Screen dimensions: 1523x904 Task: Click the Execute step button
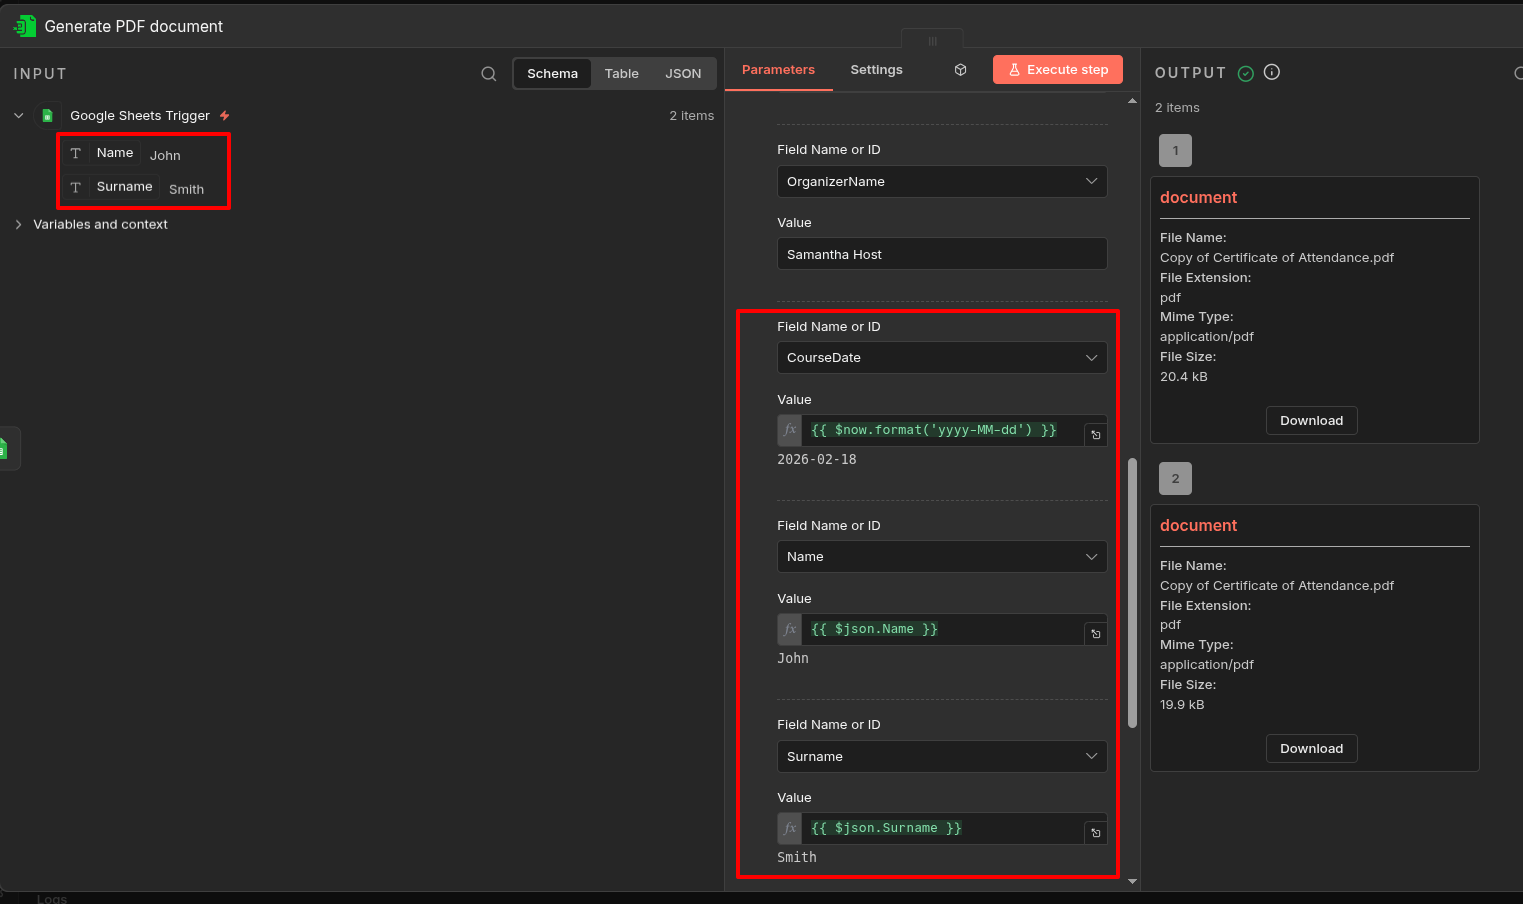click(1057, 69)
